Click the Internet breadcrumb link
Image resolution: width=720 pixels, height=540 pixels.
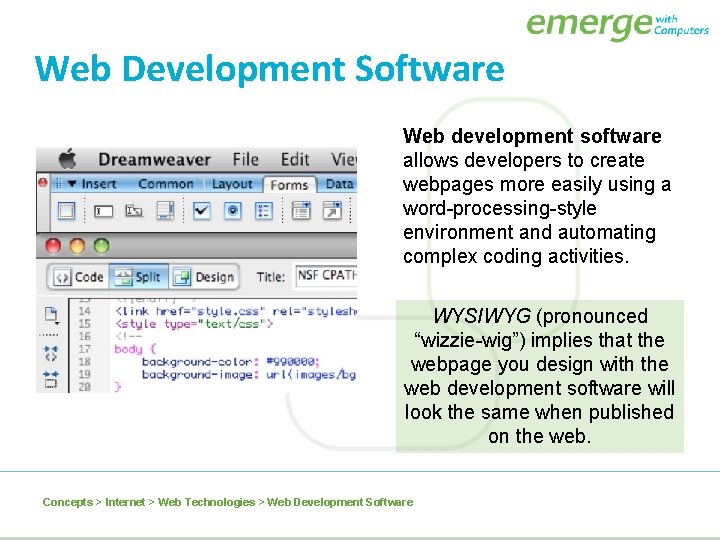click(x=125, y=502)
